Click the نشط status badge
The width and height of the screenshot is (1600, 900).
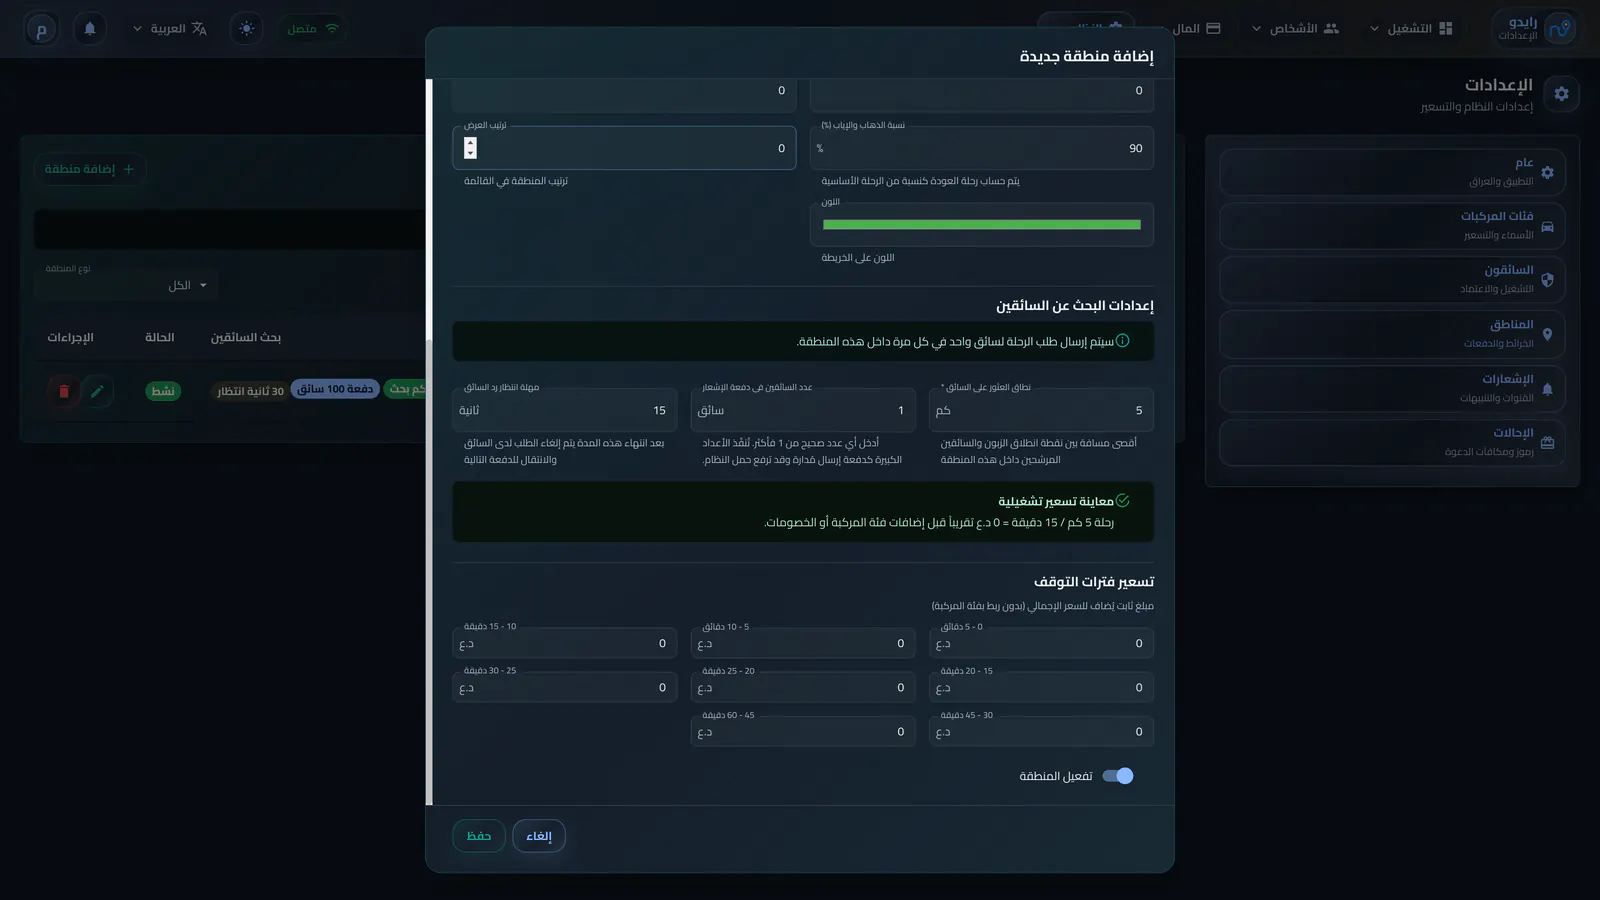click(x=163, y=391)
